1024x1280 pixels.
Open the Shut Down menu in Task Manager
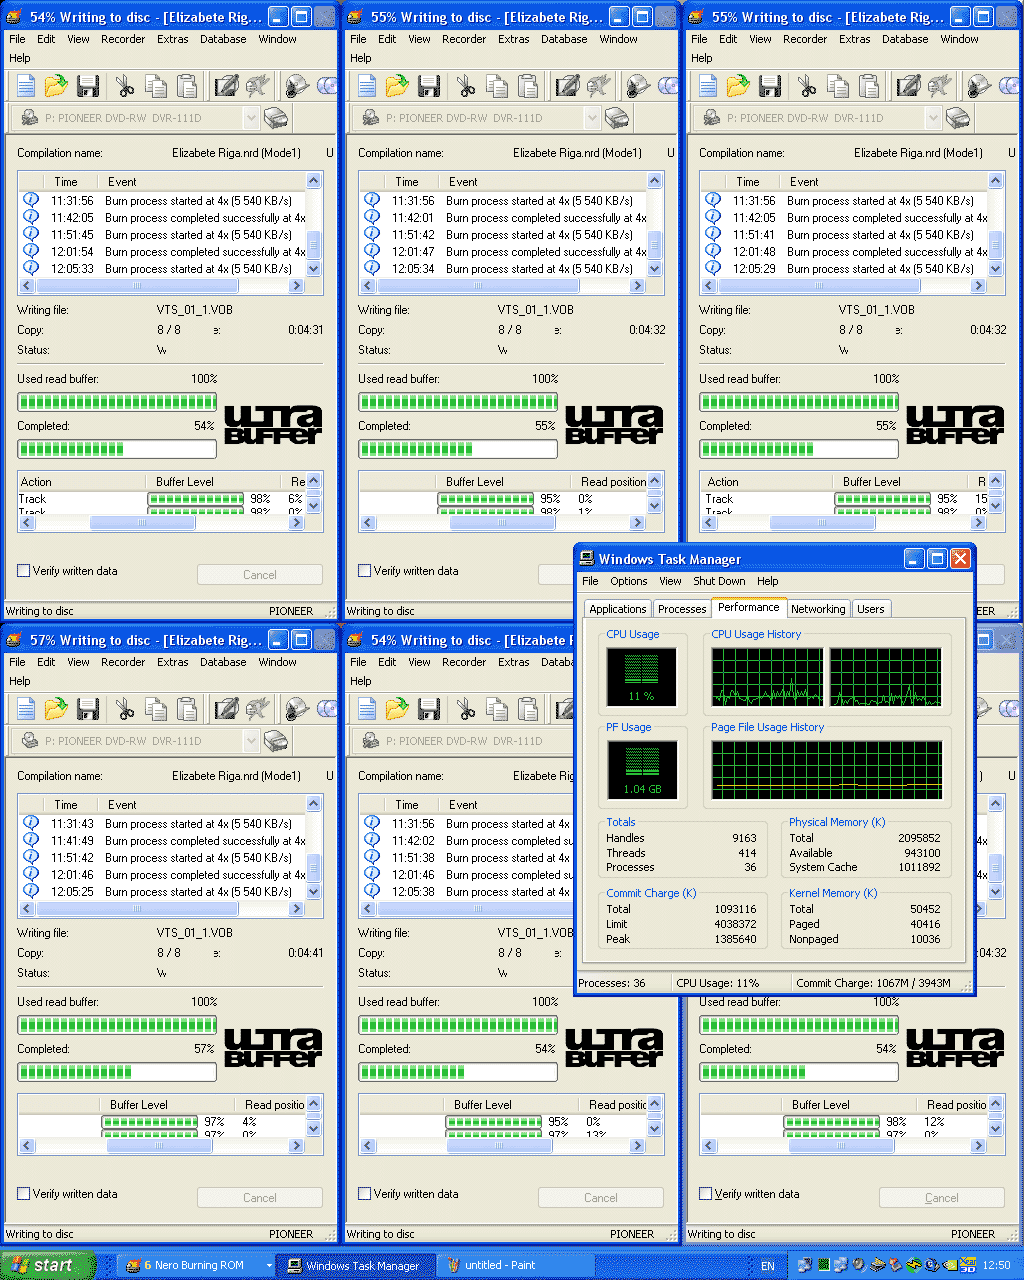[x=719, y=581]
